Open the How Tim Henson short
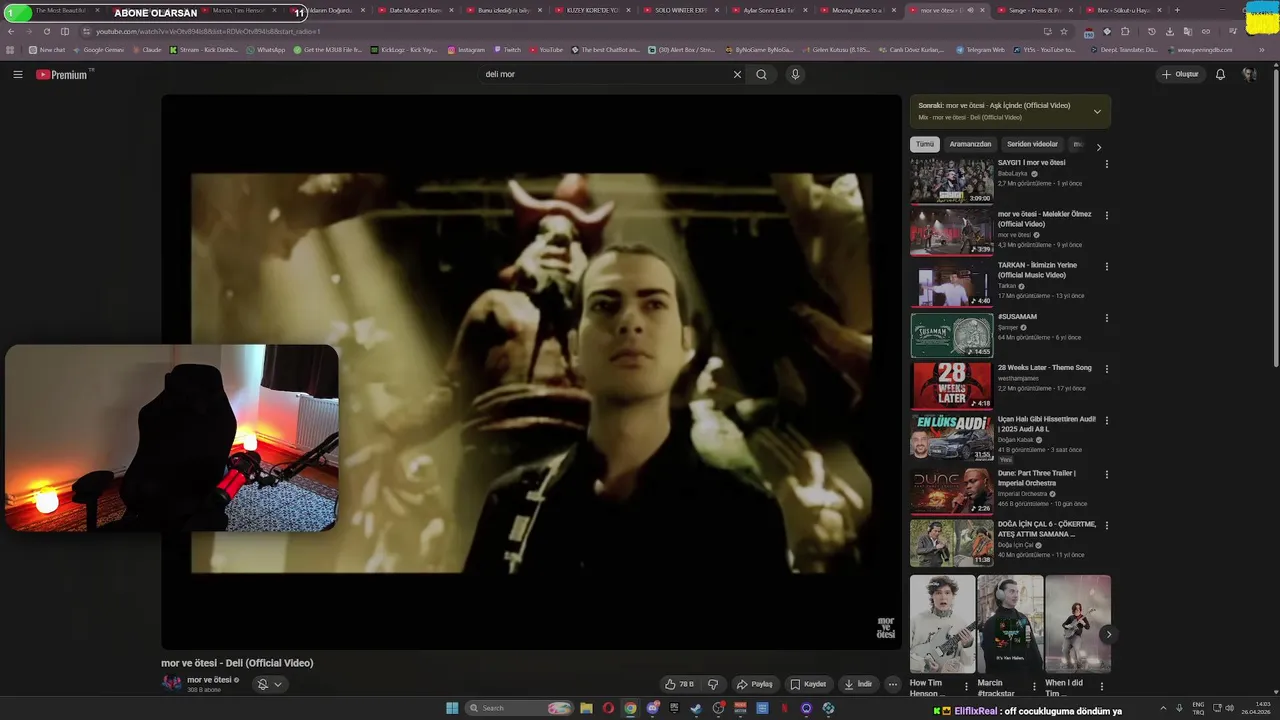This screenshot has height=720, width=1280. 942,624
